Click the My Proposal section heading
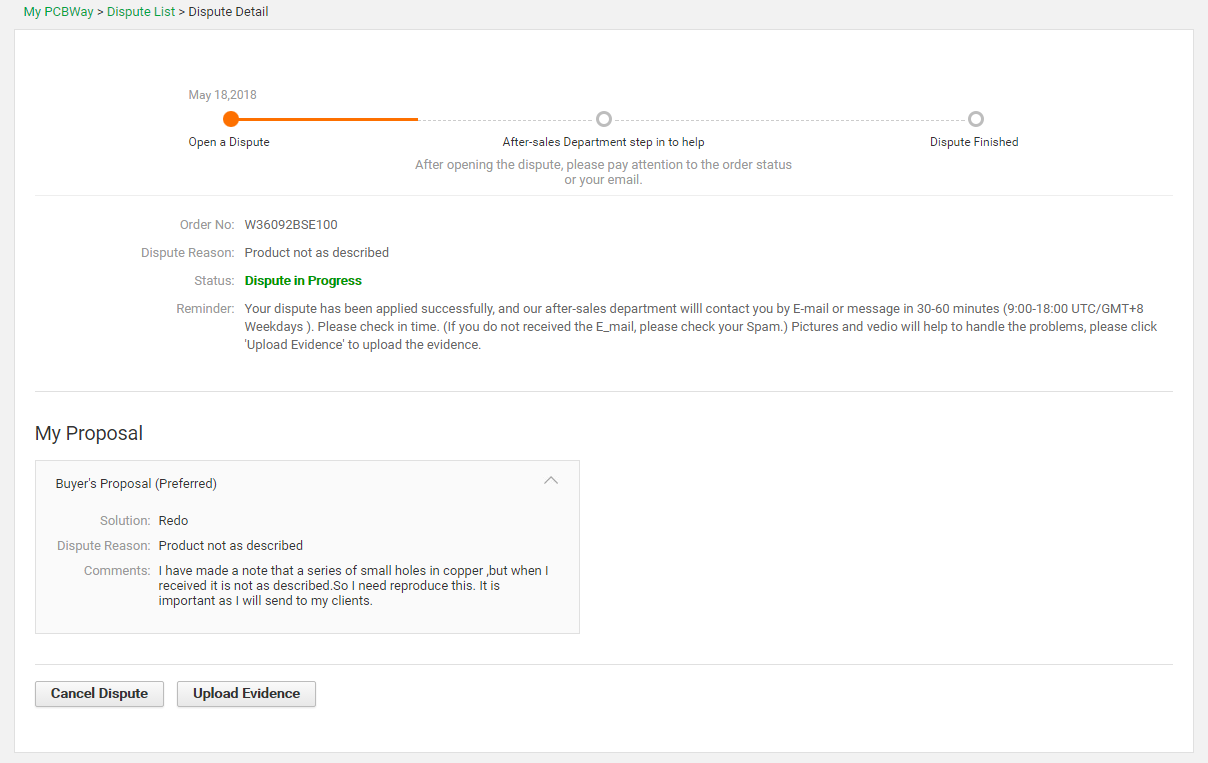 coord(88,433)
